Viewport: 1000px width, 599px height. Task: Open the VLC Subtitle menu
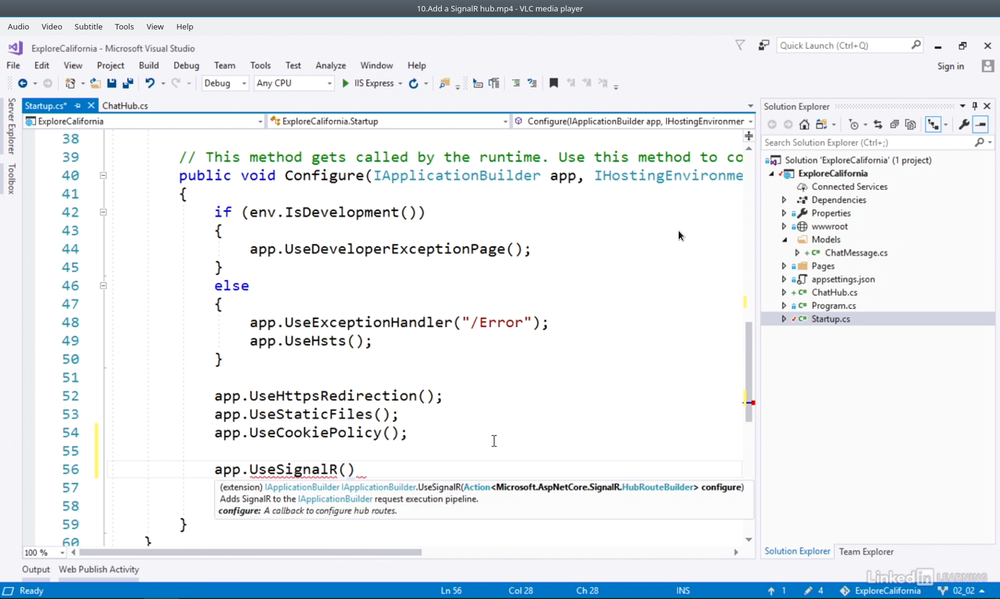click(88, 27)
